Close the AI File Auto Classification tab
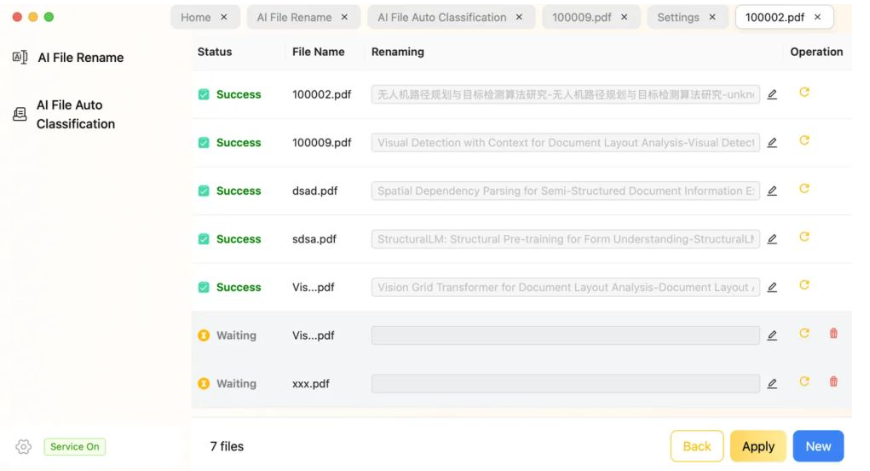Viewport: 870px width, 471px height. 521,17
